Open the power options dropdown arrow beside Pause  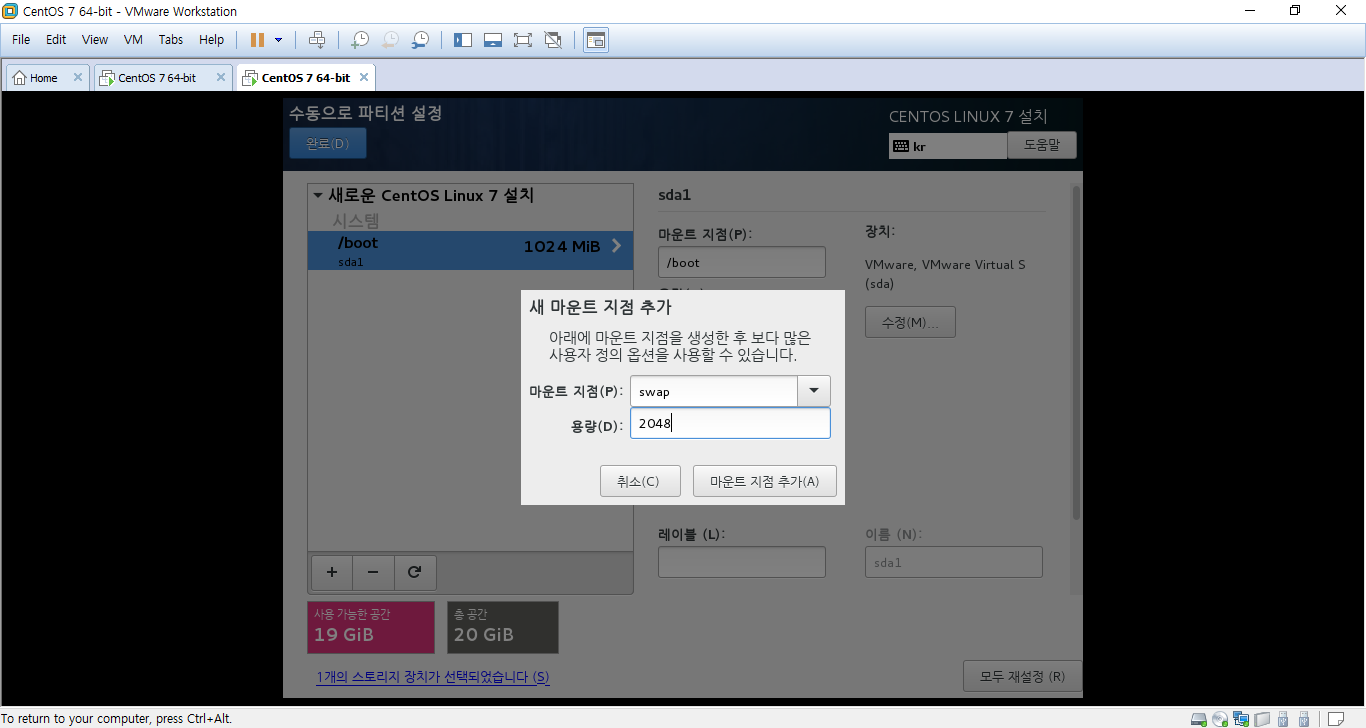(278, 40)
